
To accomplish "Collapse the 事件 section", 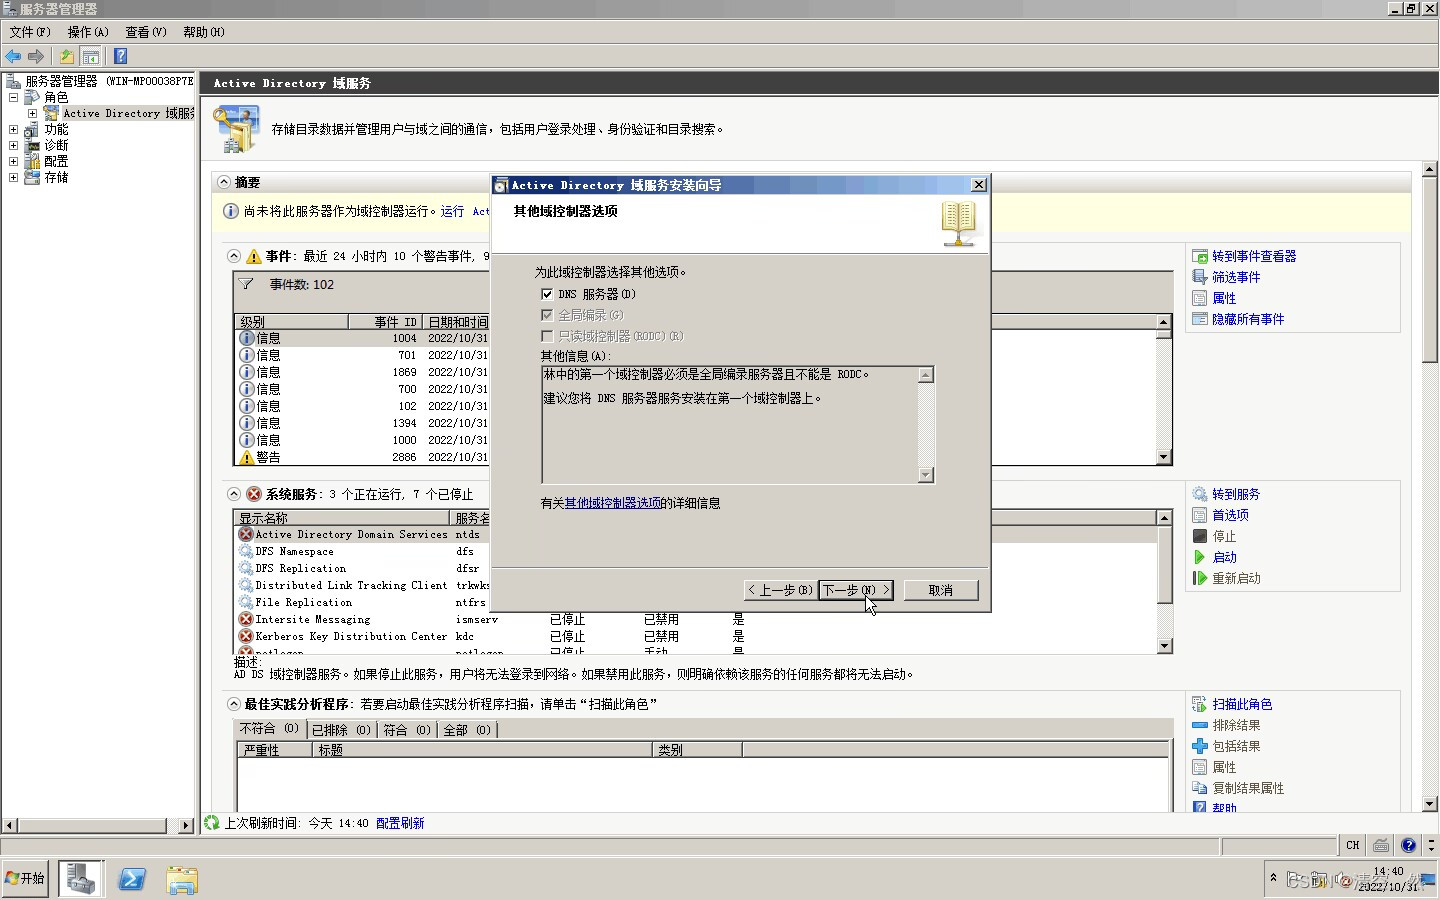I will coord(234,257).
